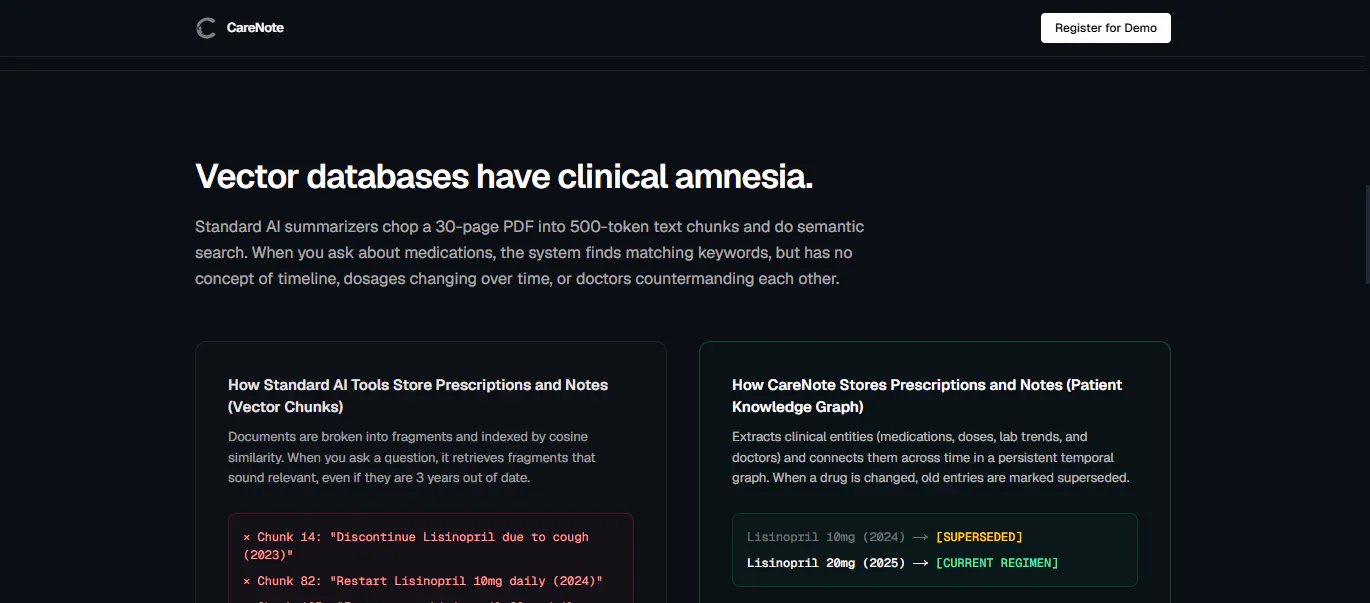The image size is (1370, 603).
Task: Click the text "Extracts clinical entities (medications, doses"
Action: 930,457
